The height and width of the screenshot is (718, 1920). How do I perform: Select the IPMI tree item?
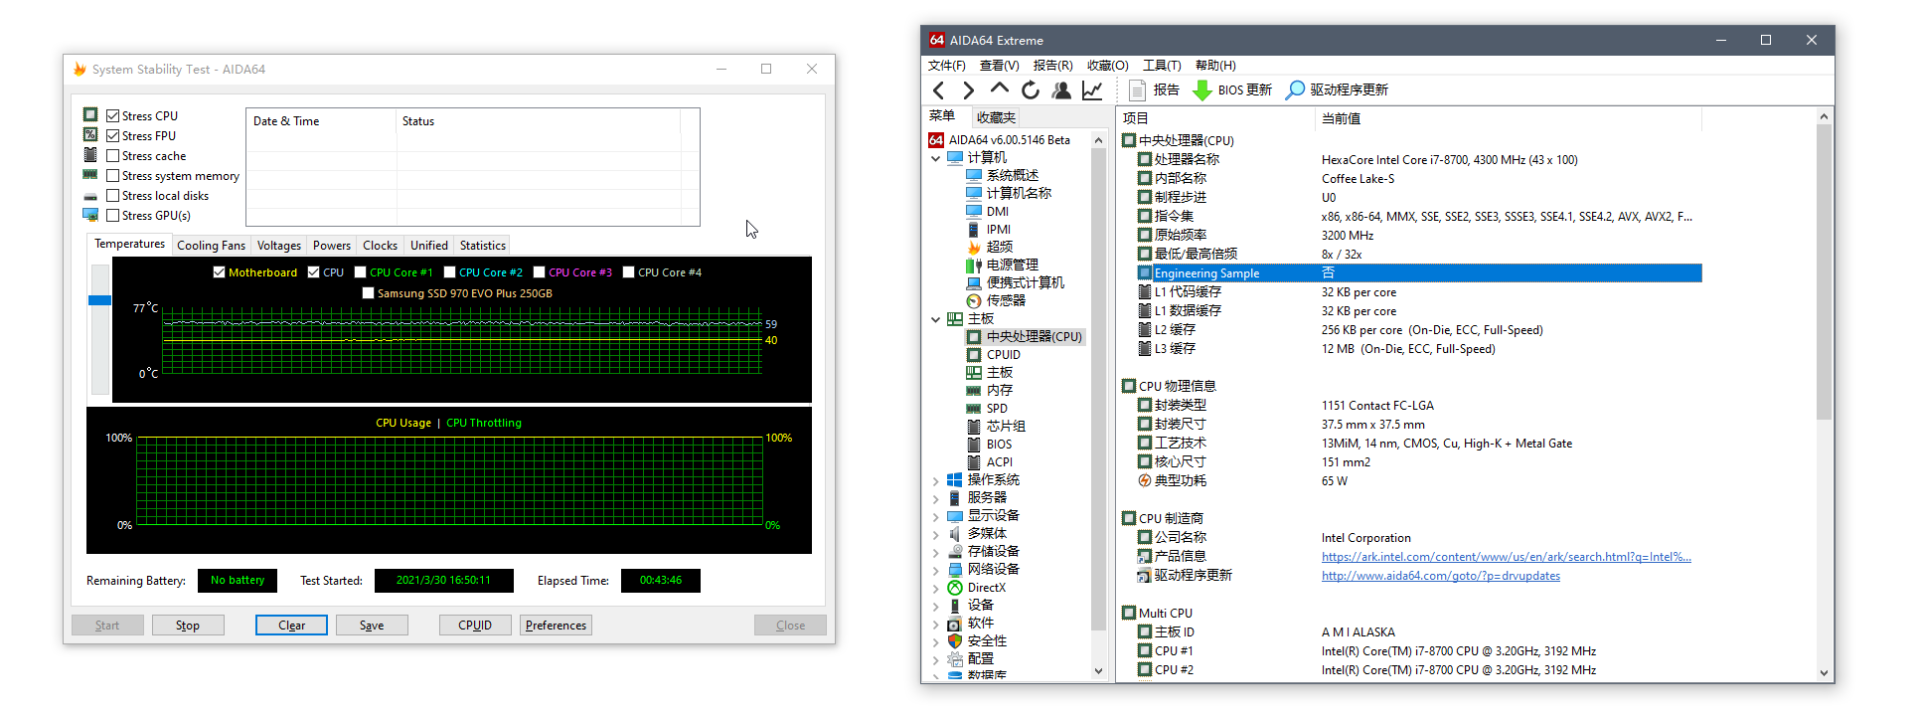[x=988, y=229]
